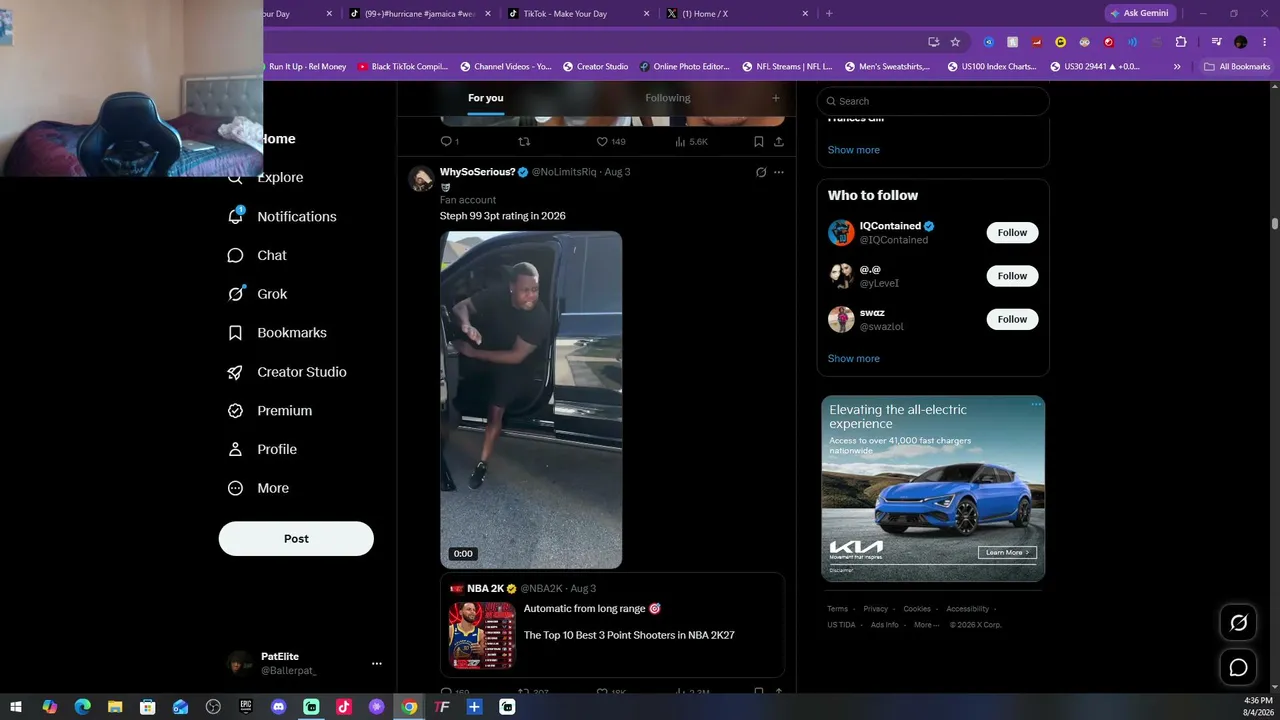This screenshot has height=720, width=1280.
Task: Repost the top post in the feed
Action: click(x=524, y=142)
